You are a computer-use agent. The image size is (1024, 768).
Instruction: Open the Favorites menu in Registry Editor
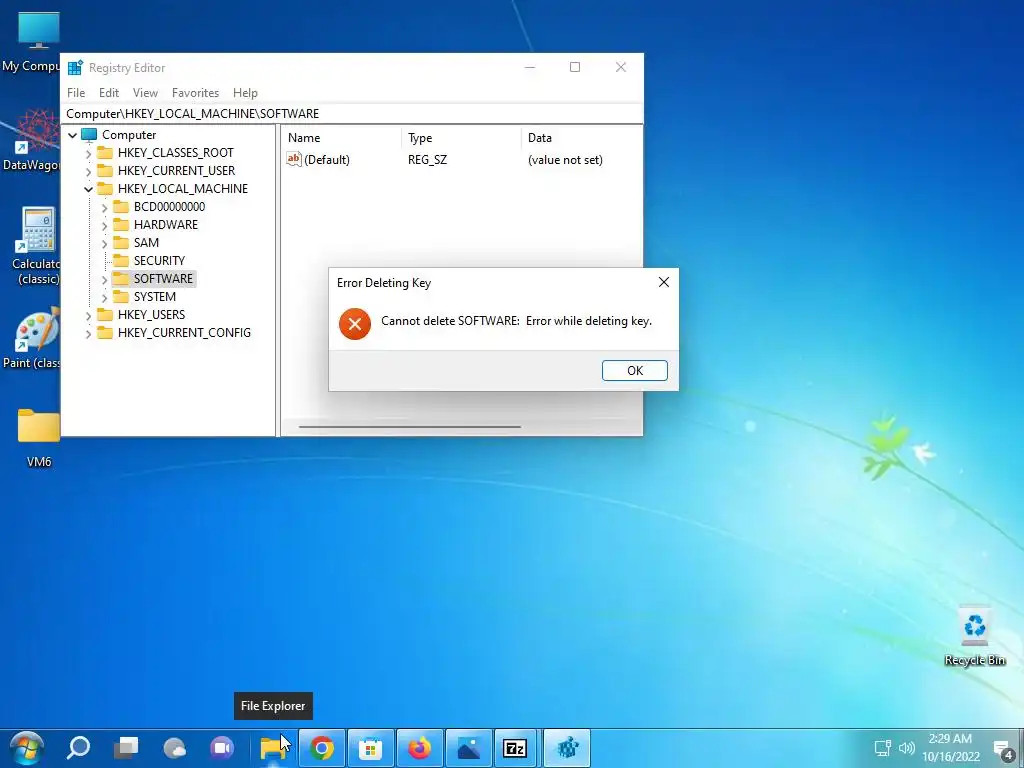pyautogui.click(x=195, y=93)
